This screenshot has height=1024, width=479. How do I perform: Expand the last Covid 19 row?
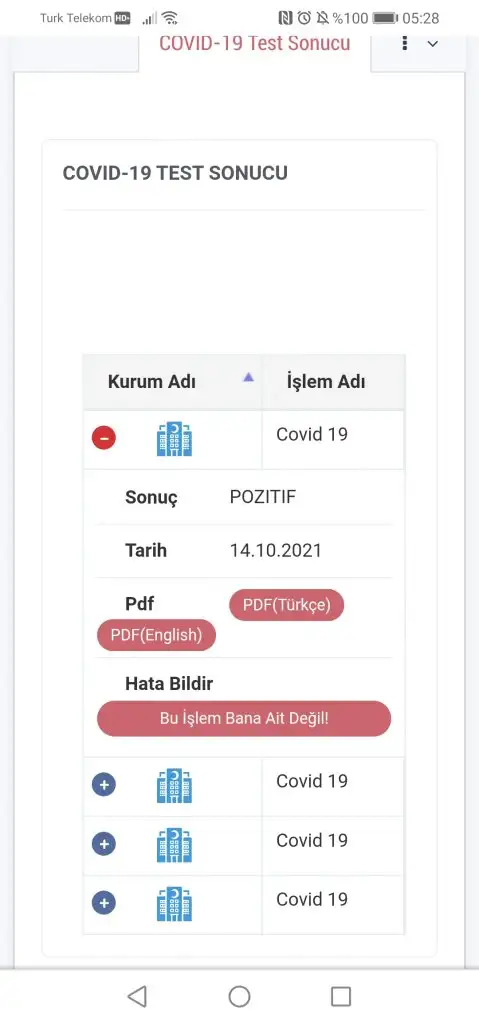click(x=104, y=903)
